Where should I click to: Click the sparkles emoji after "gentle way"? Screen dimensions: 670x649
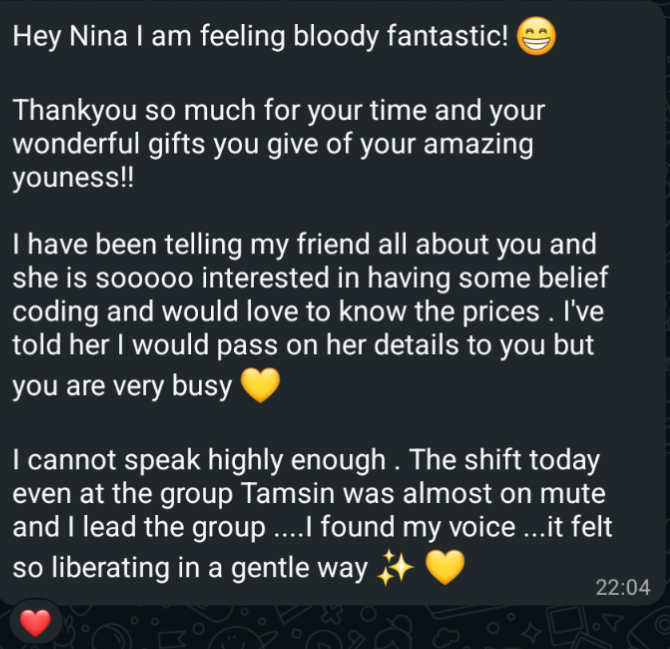tap(396, 569)
